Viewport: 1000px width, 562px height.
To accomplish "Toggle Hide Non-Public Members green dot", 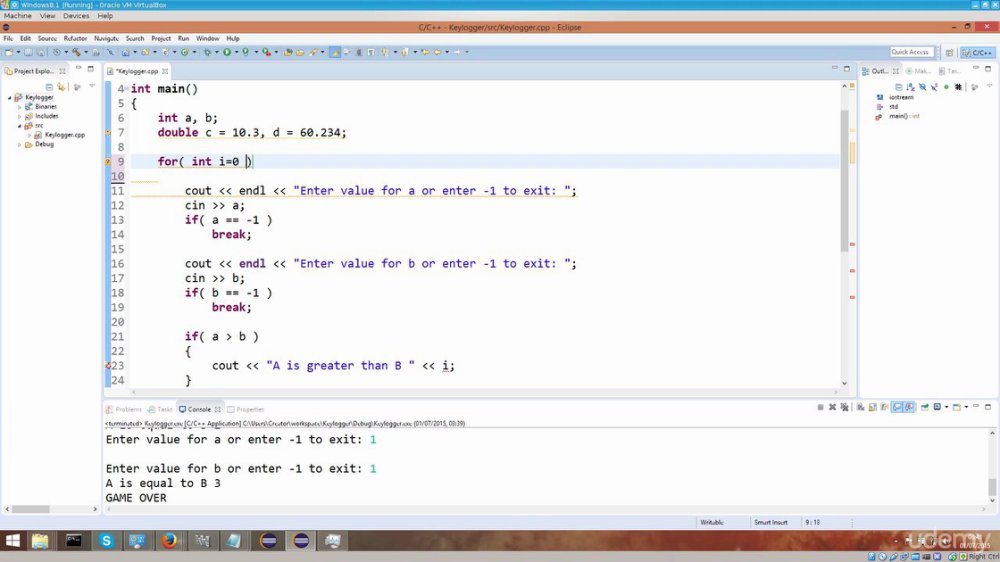I will pos(946,87).
